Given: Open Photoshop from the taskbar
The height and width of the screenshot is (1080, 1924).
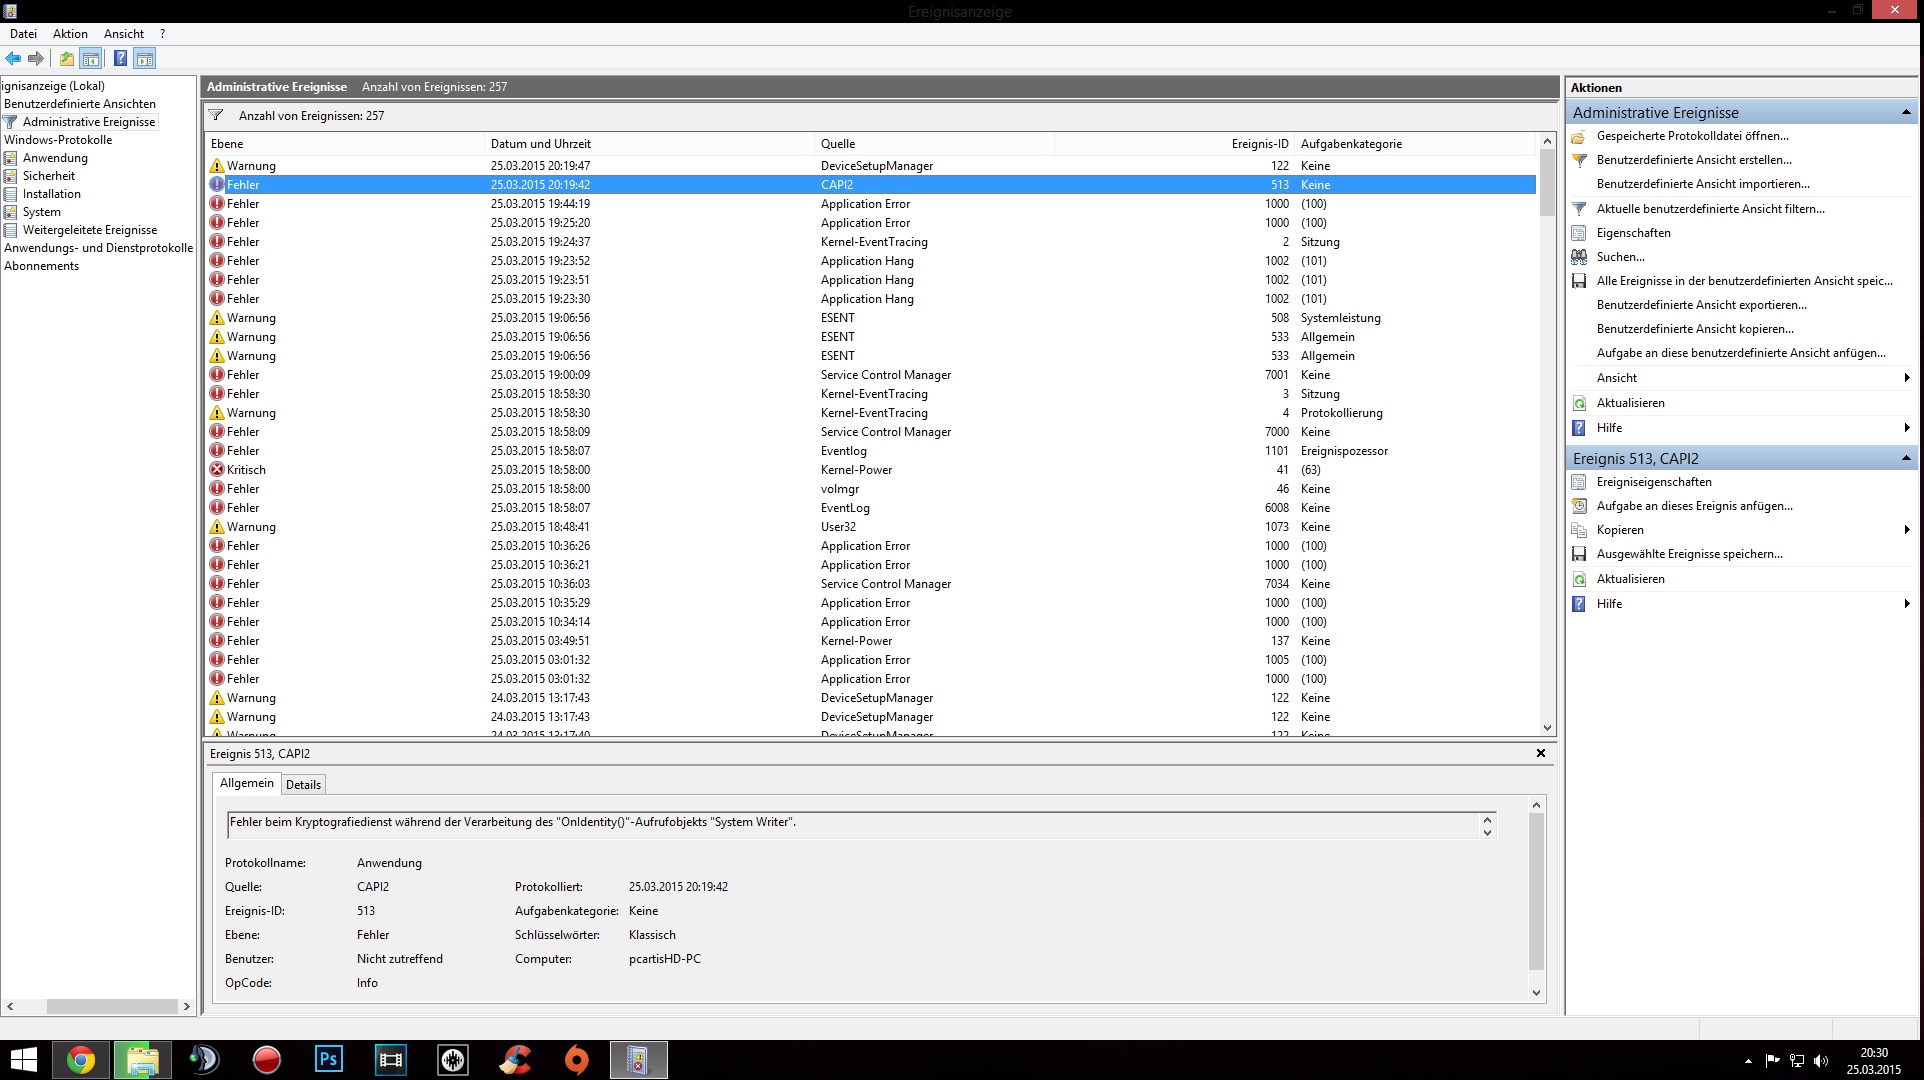Looking at the screenshot, I should (x=328, y=1059).
